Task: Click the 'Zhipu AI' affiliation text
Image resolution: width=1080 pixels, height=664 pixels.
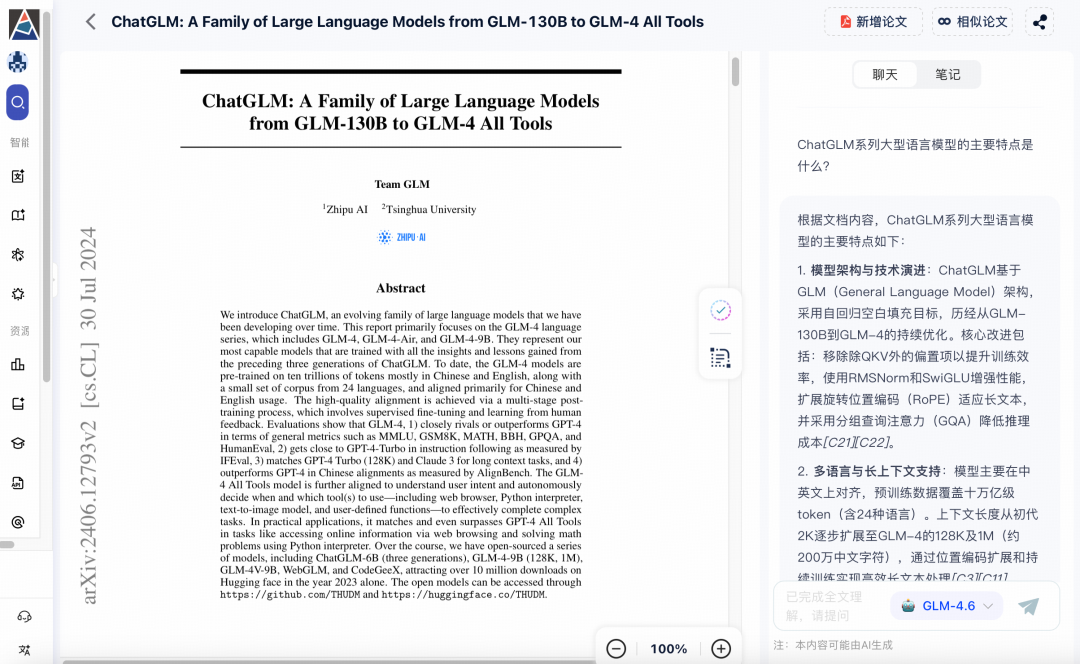Action: [x=345, y=209]
